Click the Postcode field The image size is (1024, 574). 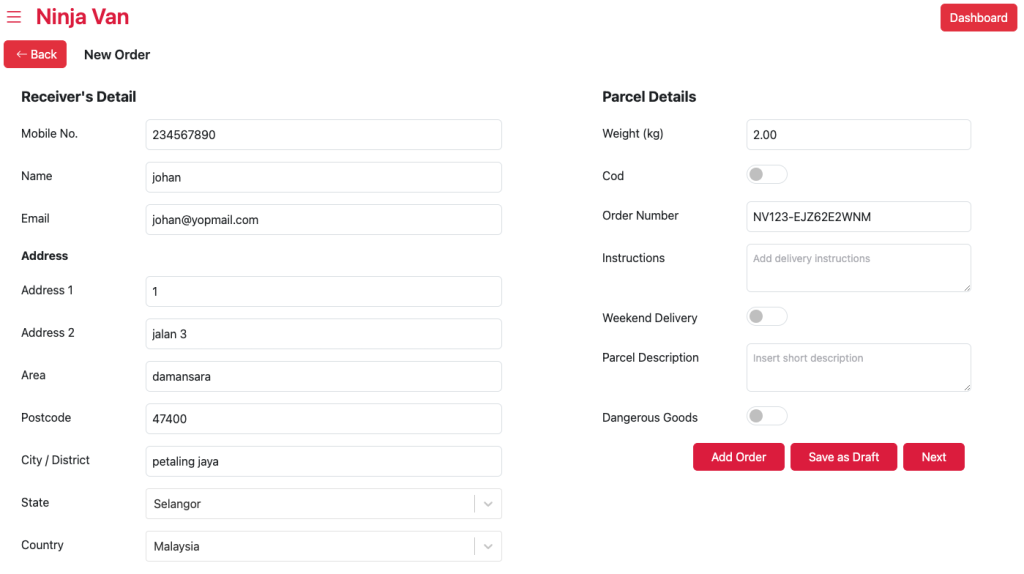(323, 419)
